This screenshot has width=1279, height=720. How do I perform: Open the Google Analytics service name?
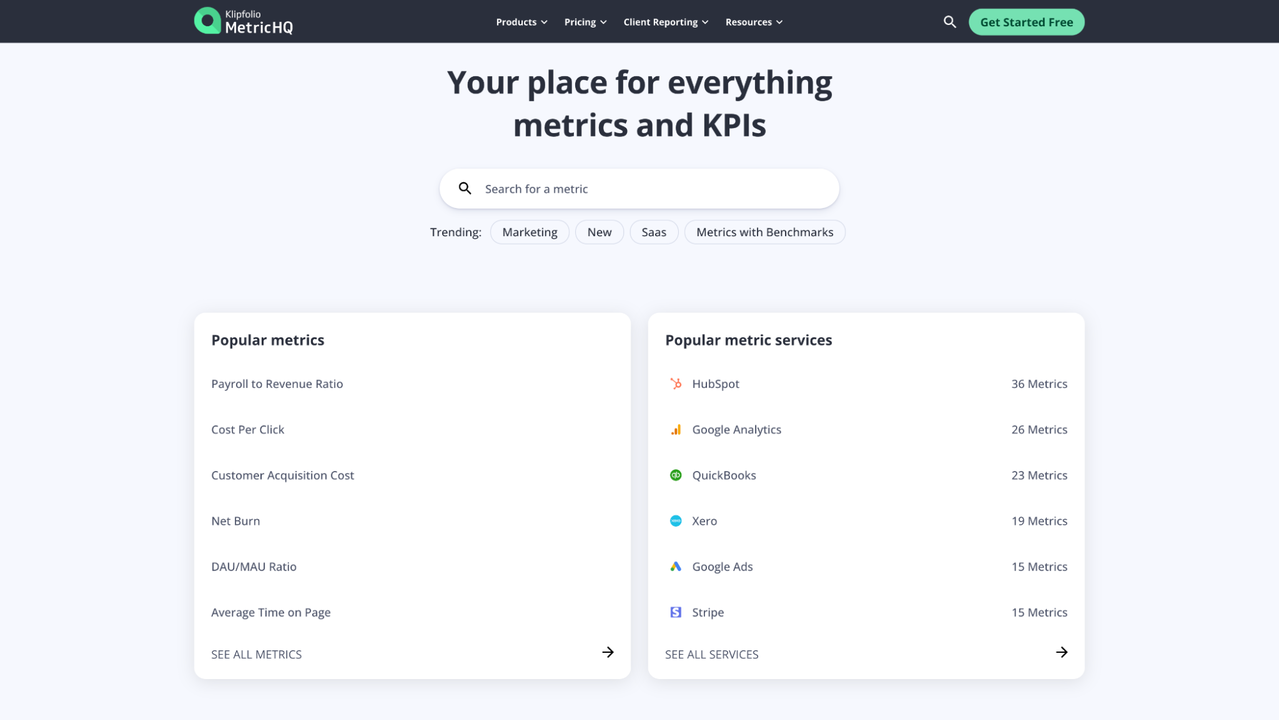tap(737, 430)
